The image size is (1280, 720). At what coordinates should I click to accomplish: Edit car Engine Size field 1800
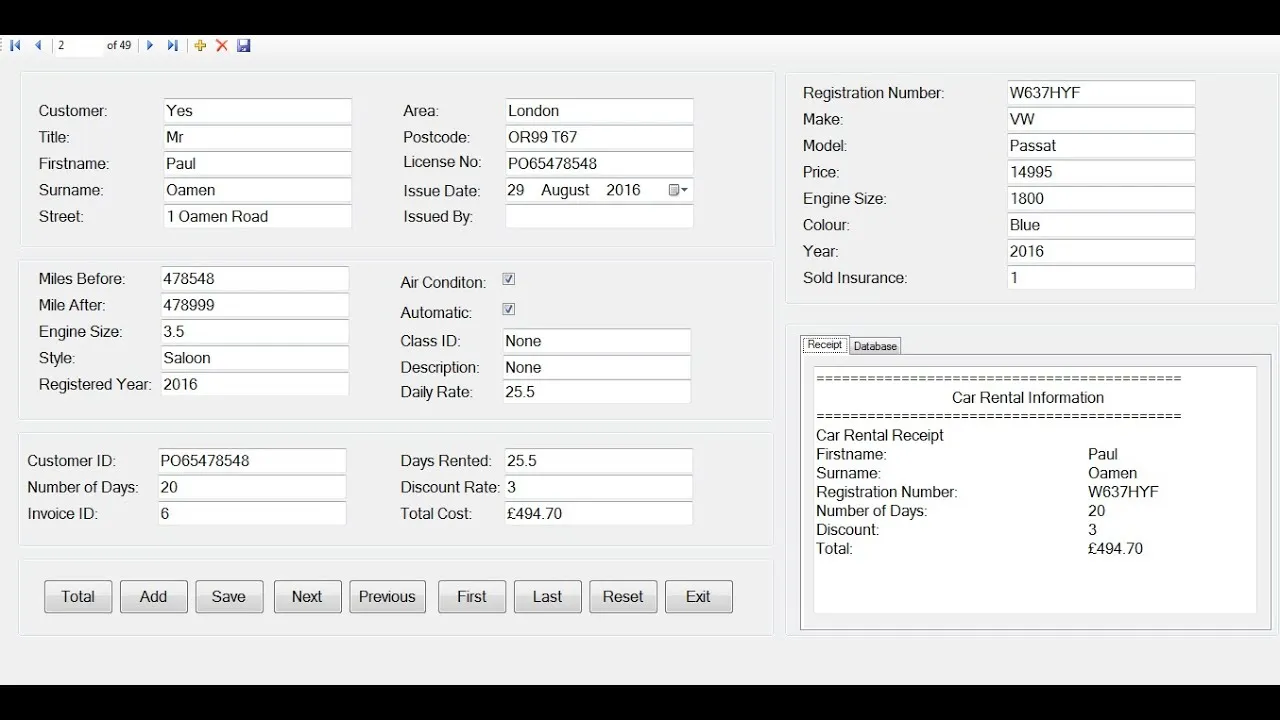pyautogui.click(x=1101, y=199)
